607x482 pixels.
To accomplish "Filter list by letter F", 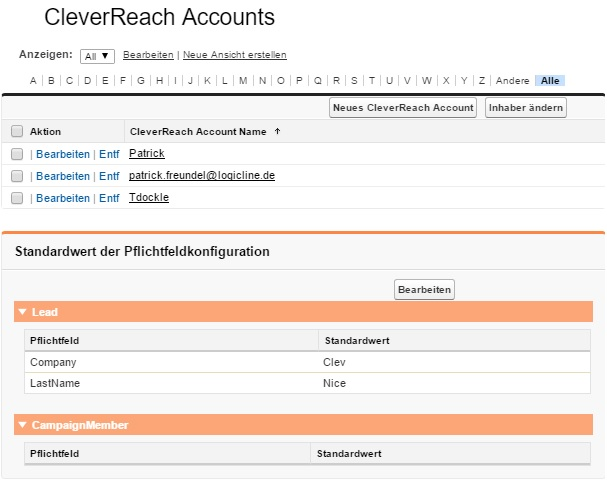I will 123,81.
